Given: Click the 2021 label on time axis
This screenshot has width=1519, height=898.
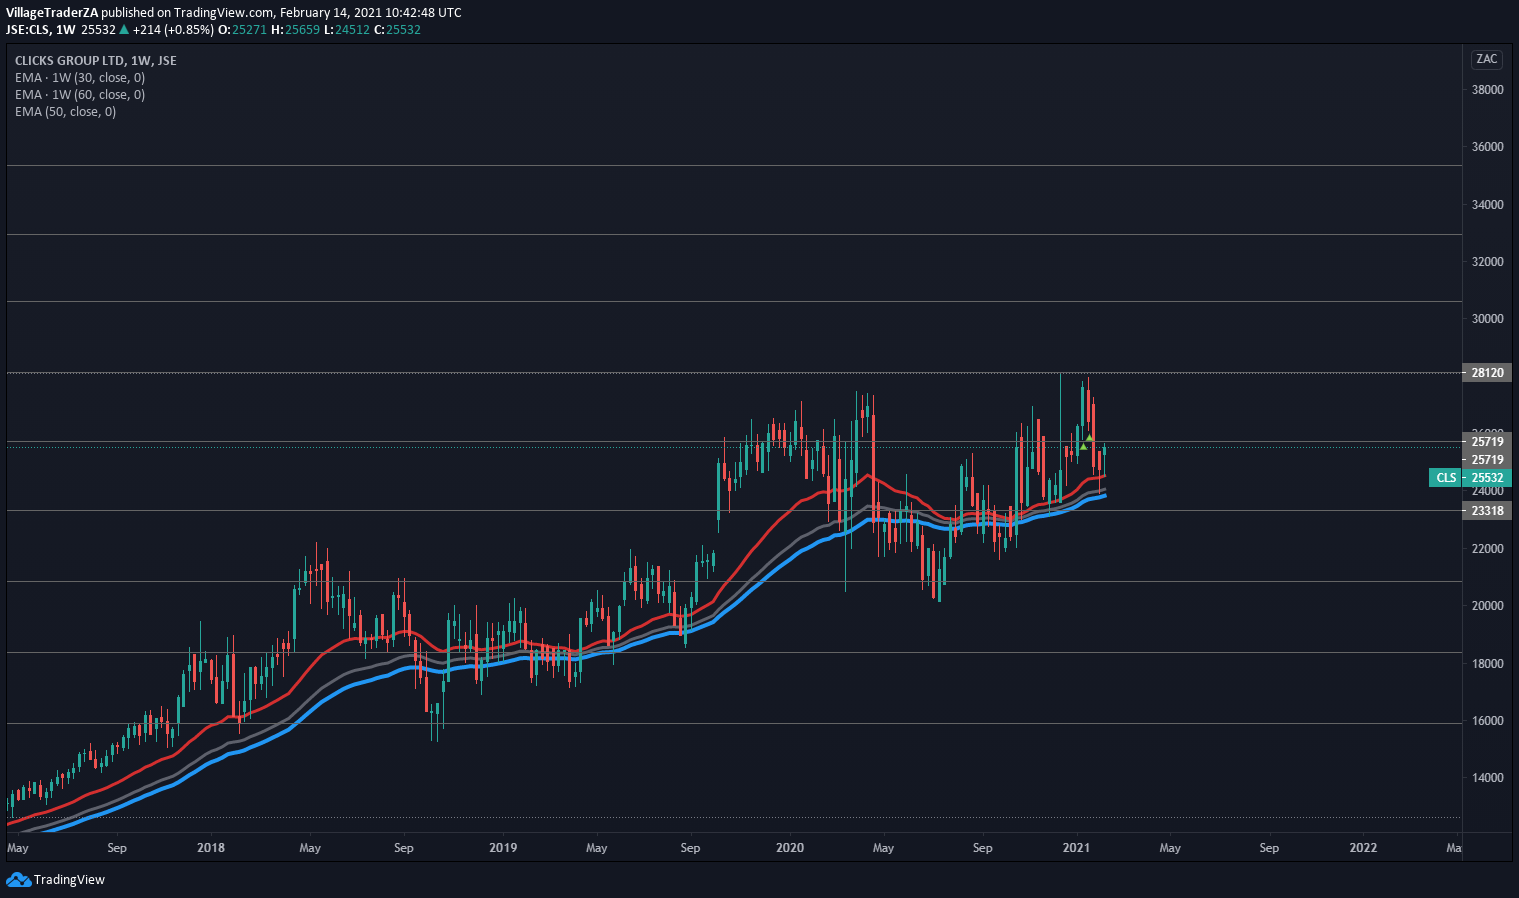Looking at the screenshot, I should 1076,848.
